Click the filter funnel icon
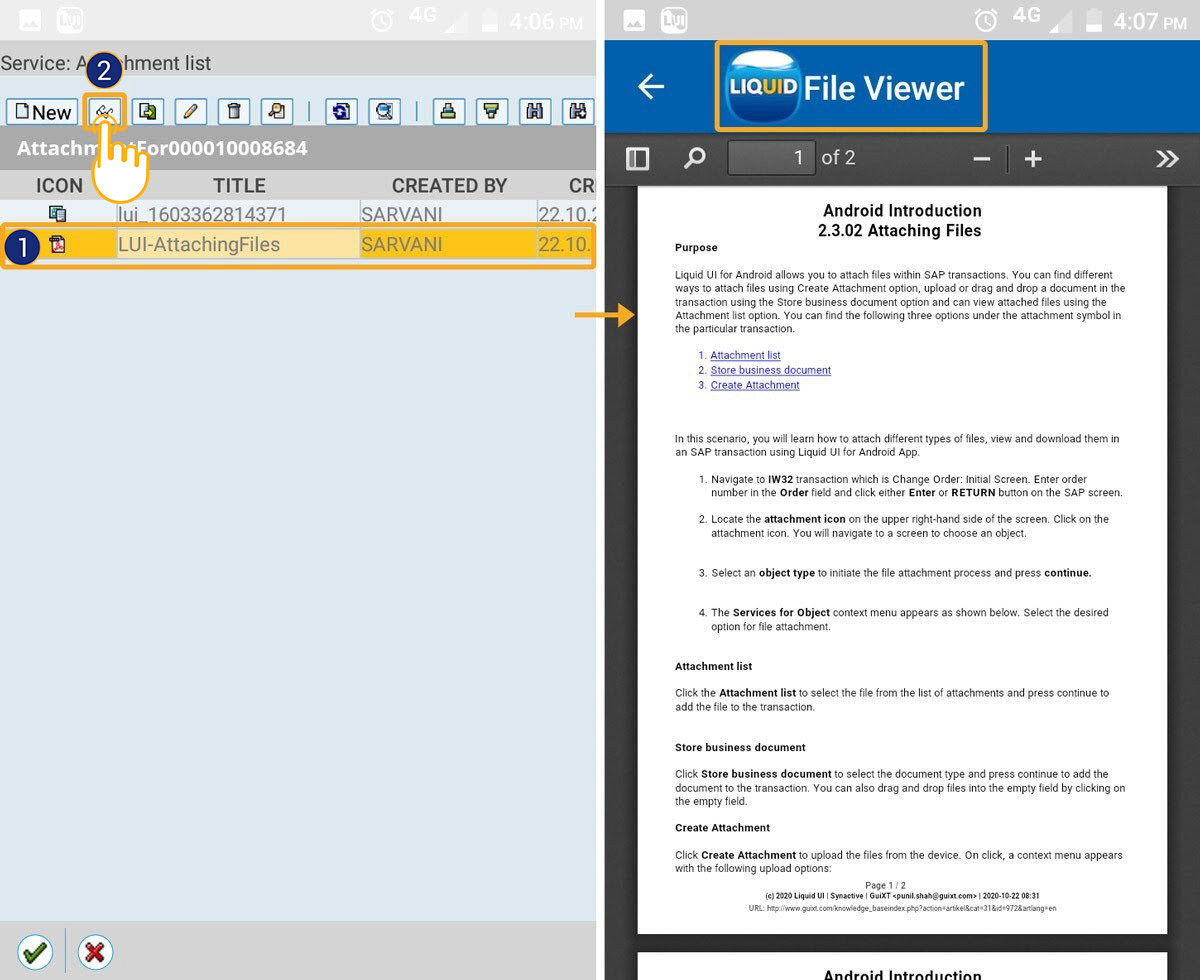Screen dimensions: 1200x980 (x=491, y=111)
